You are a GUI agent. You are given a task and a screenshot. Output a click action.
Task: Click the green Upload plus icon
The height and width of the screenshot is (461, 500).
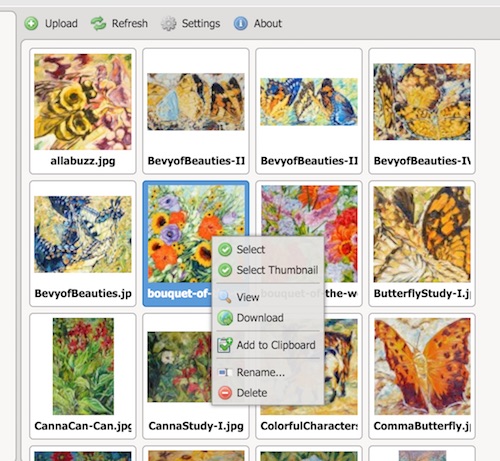coord(31,24)
